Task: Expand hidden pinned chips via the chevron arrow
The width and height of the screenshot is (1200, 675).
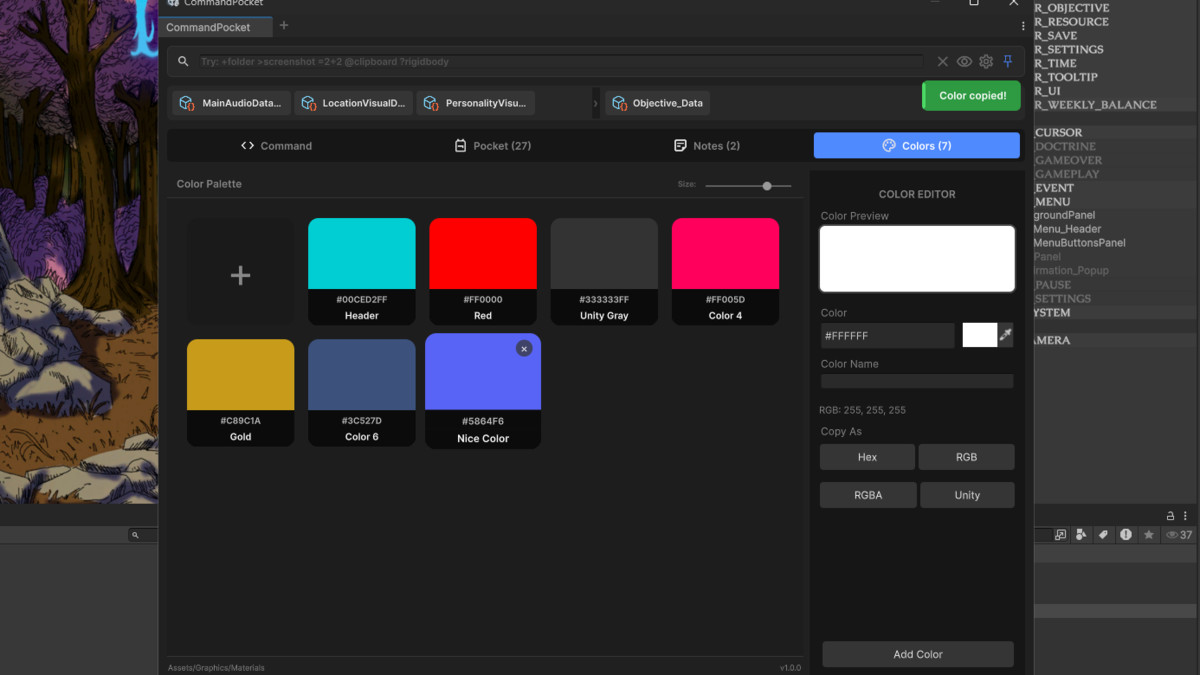Action: (596, 102)
